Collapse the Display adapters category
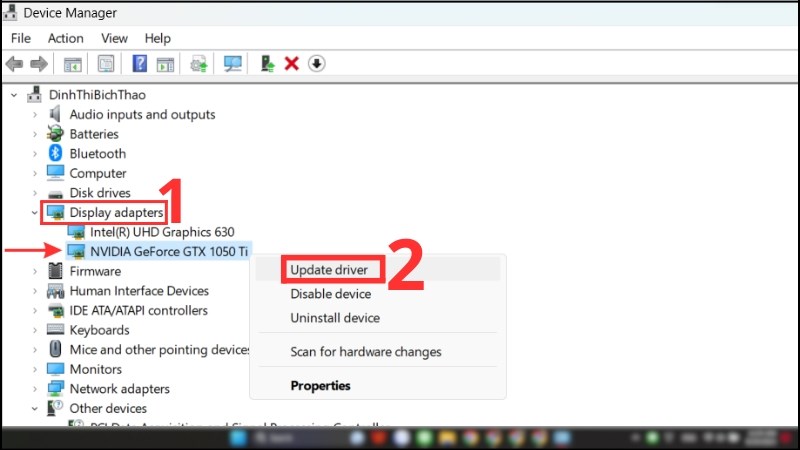Screen dimensions: 800x450 37,213
